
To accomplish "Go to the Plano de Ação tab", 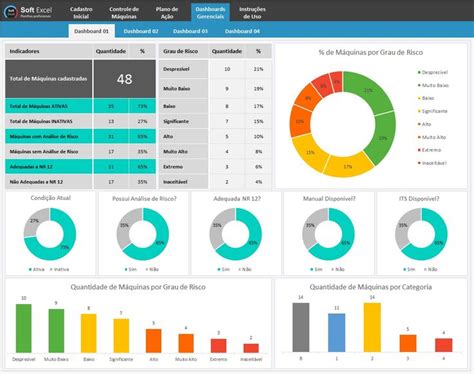I will pos(167,13).
